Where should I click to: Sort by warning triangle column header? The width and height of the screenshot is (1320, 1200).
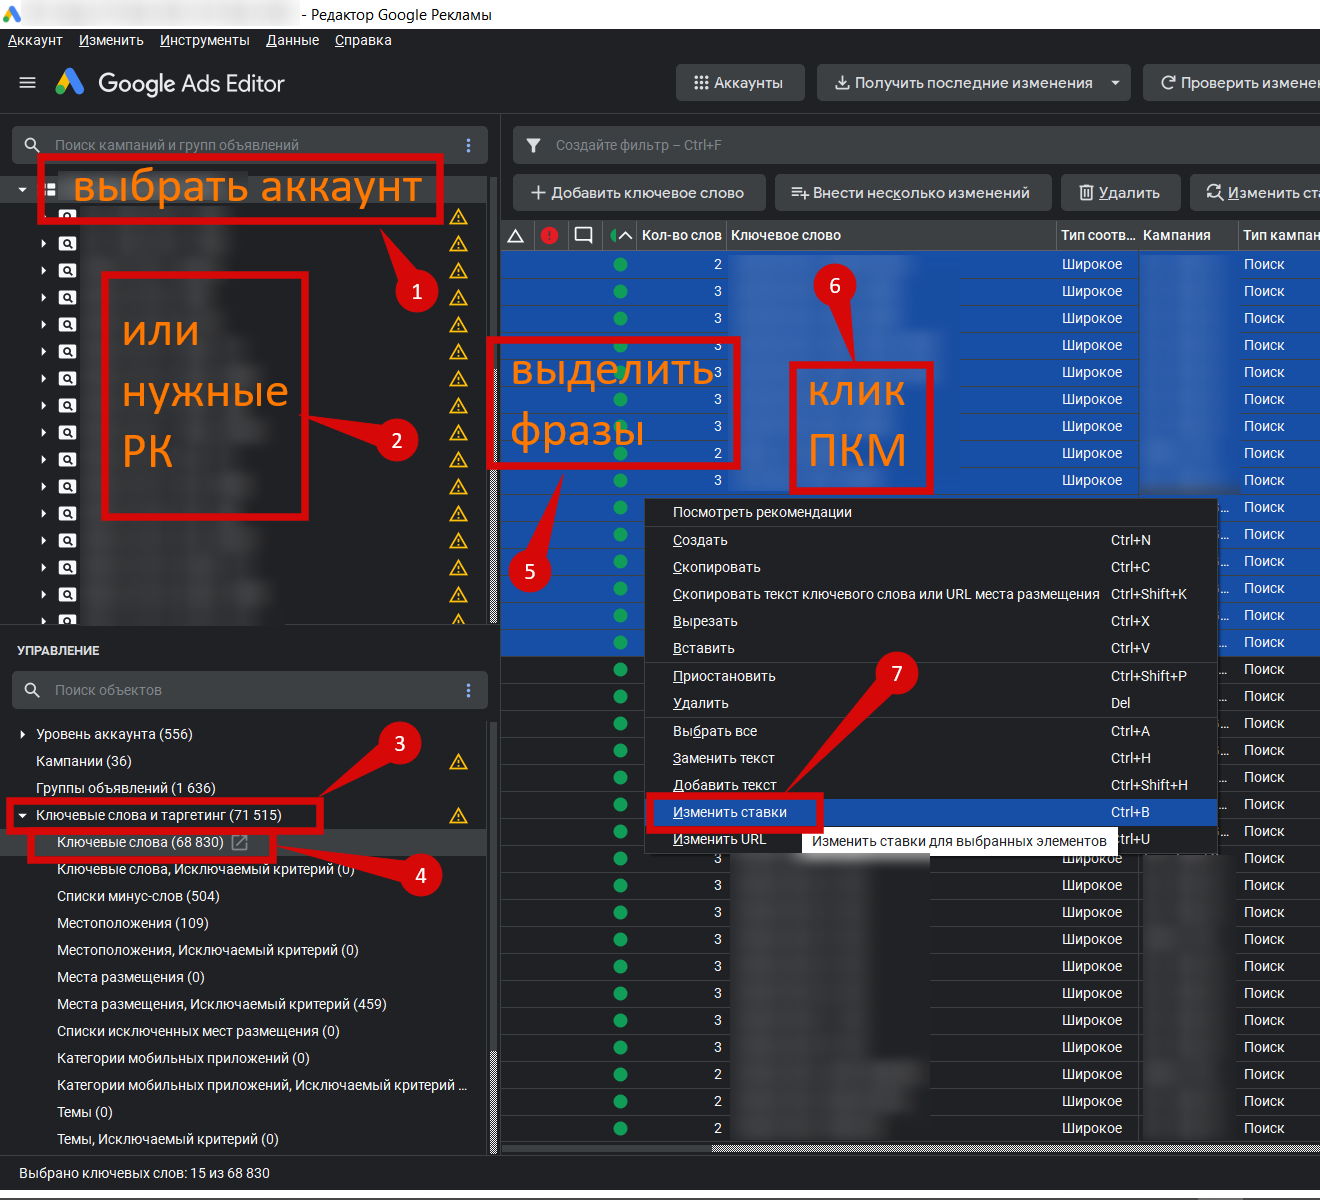coord(516,236)
